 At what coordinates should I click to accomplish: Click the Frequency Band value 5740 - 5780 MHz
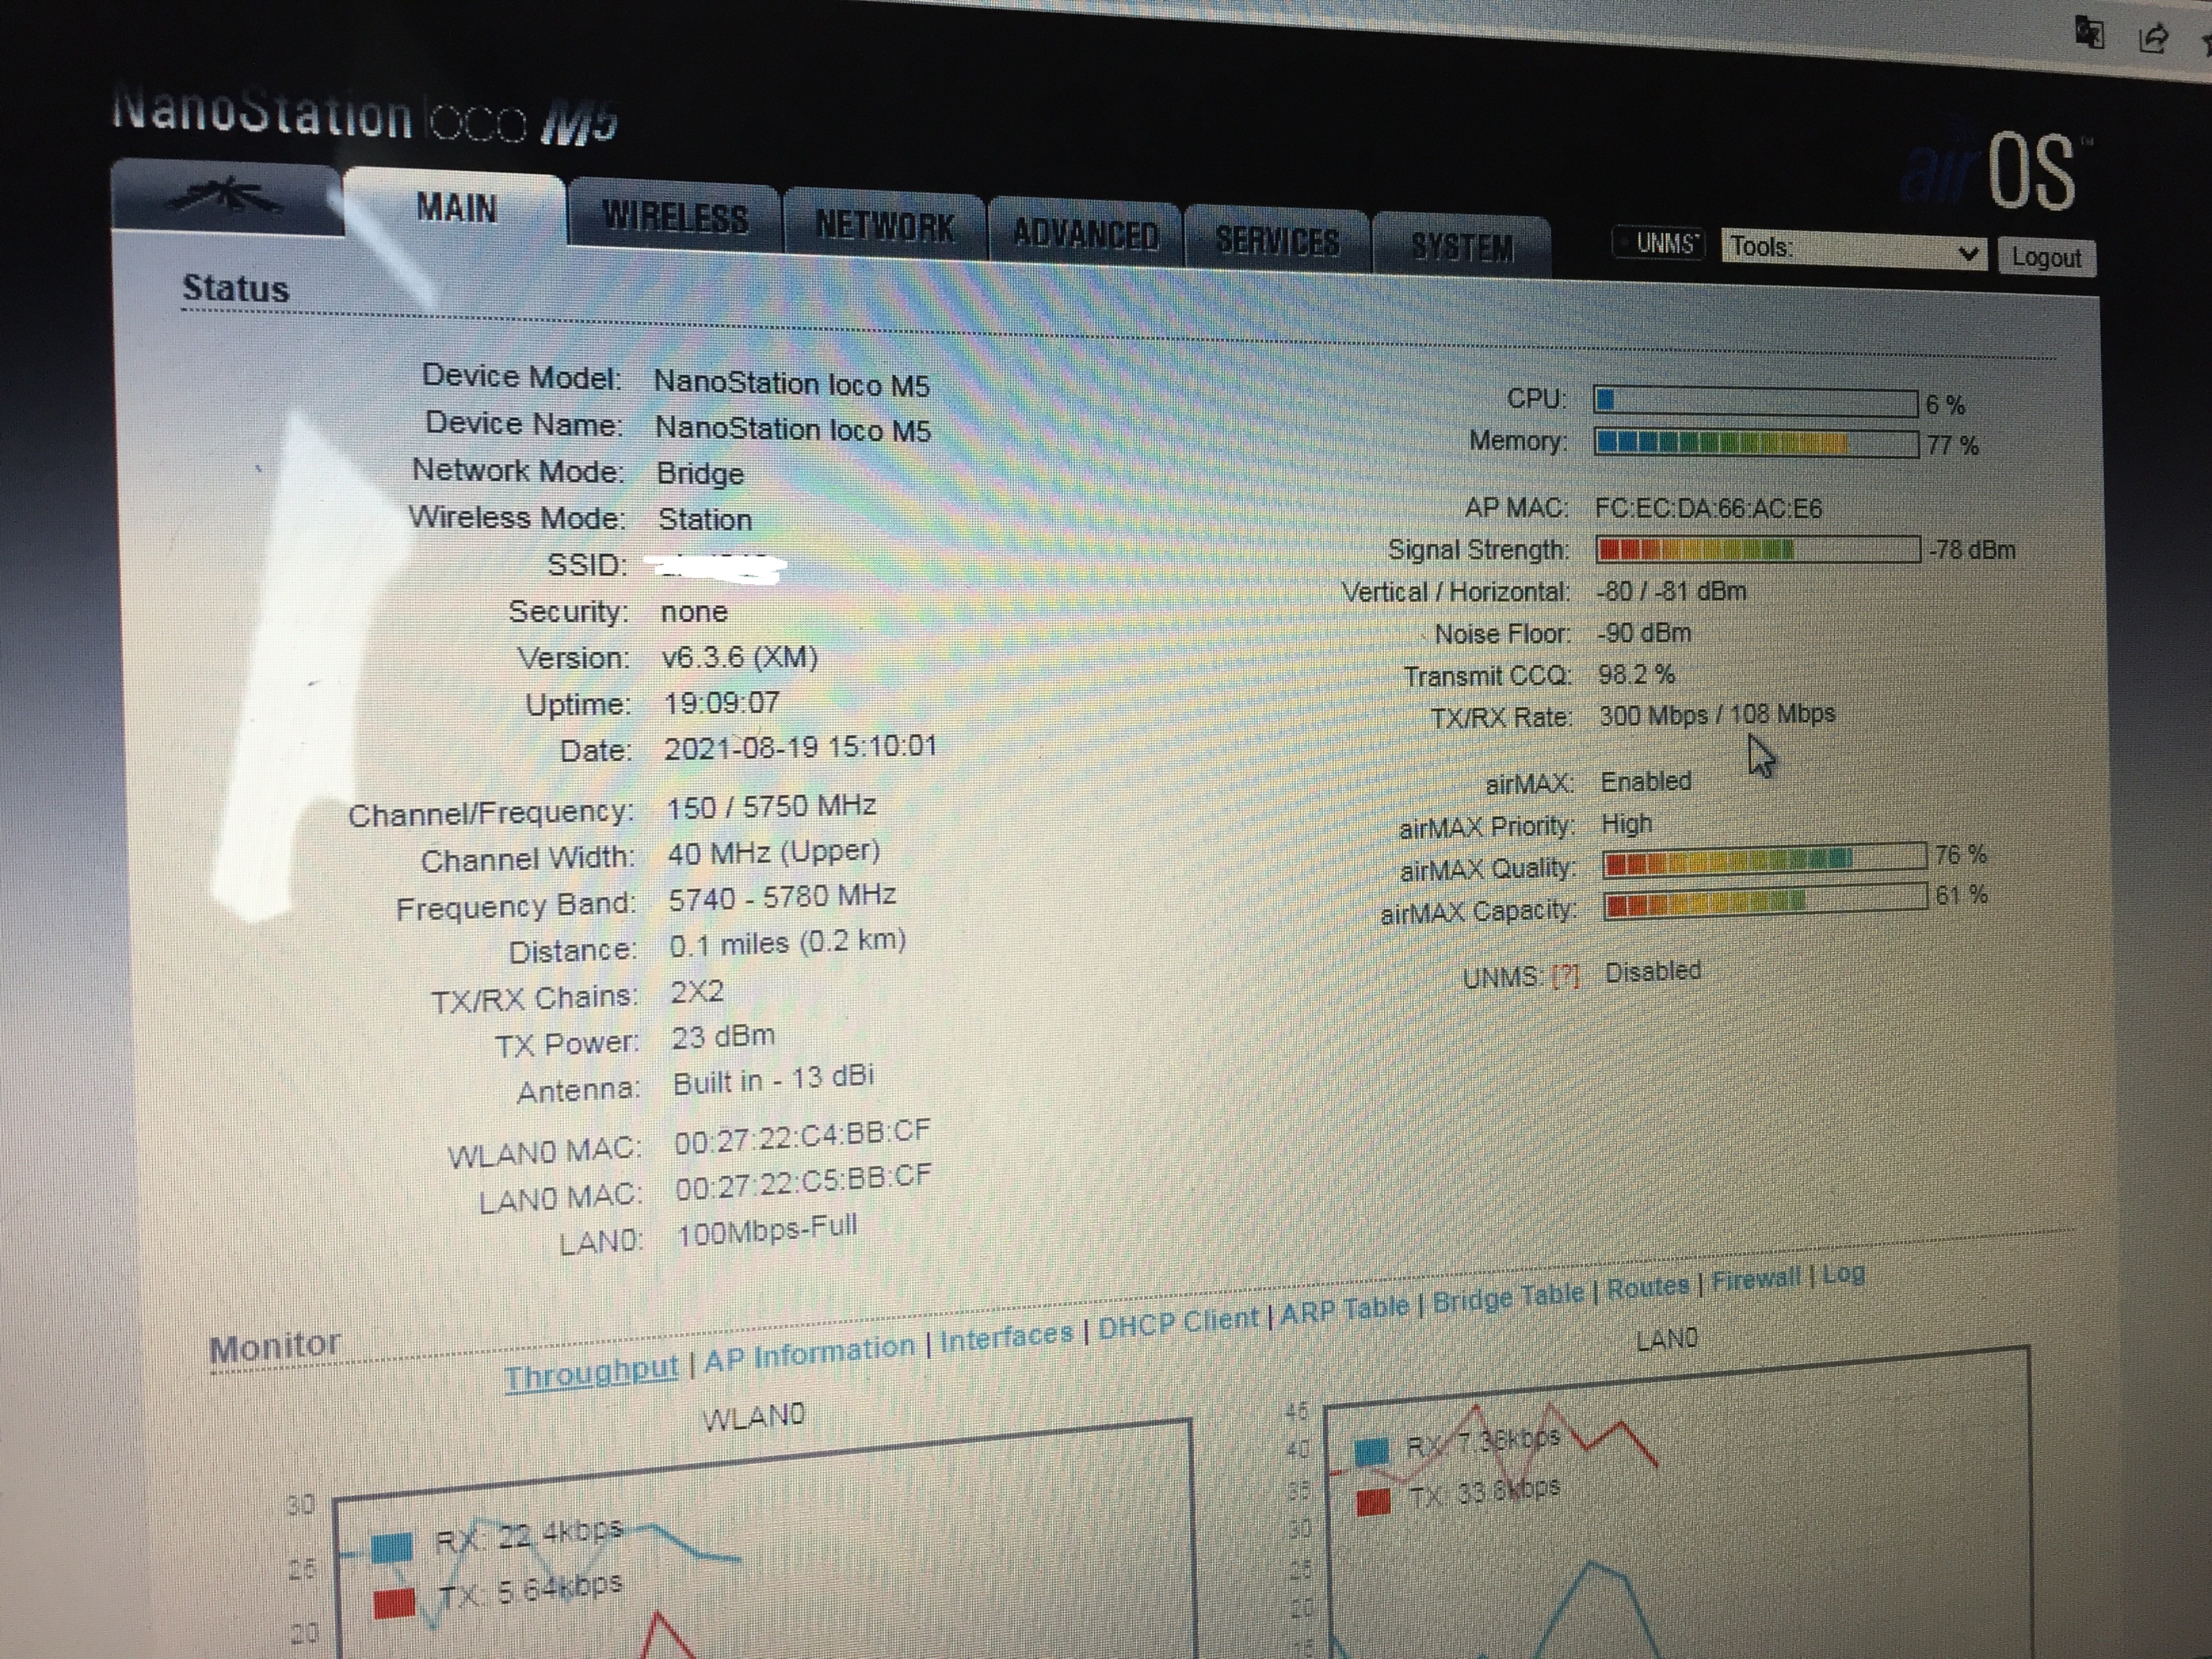pos(782,897)
